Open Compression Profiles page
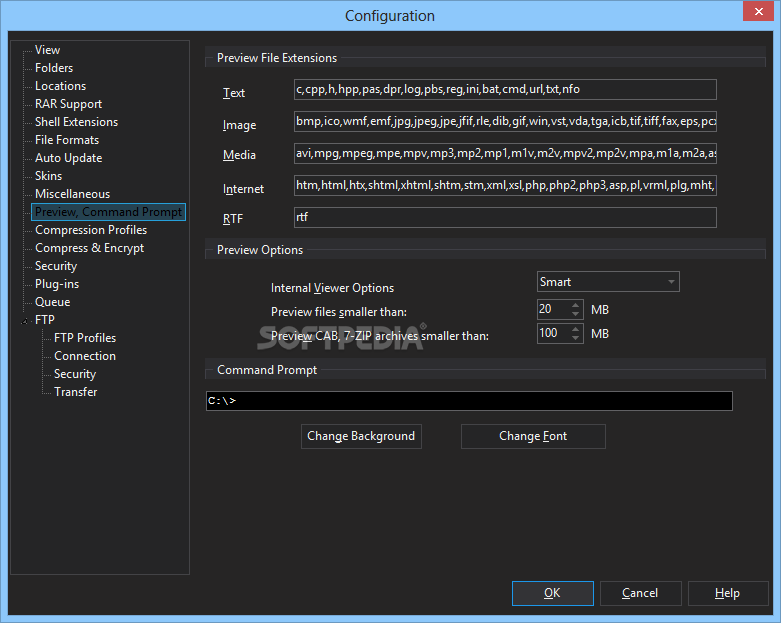The image size is (781, 623). 91,230
